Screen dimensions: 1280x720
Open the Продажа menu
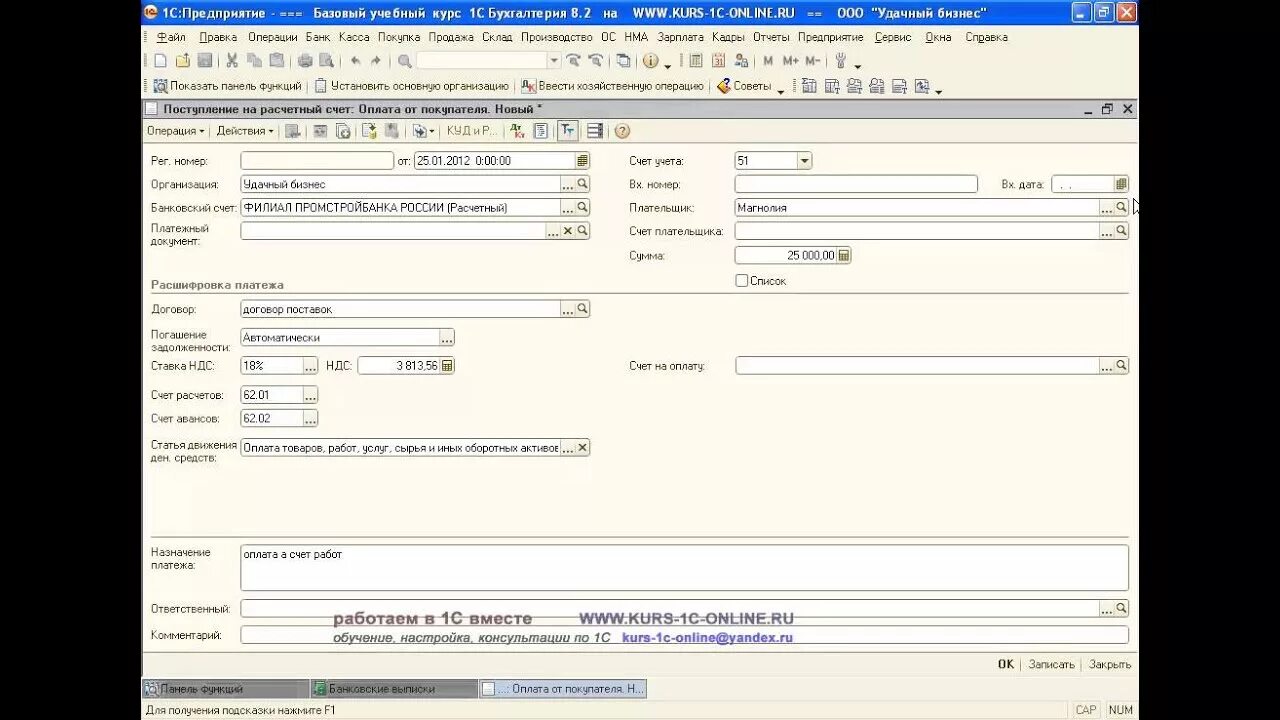(x=451, y=37)
